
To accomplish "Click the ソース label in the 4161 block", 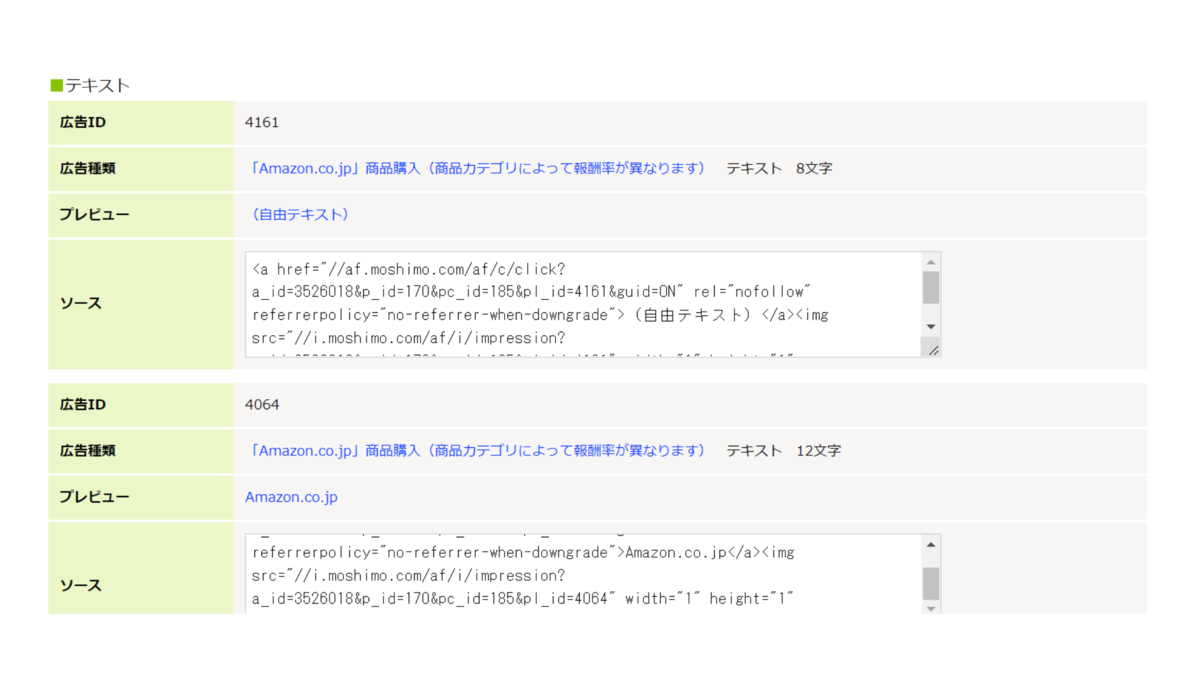I will click(x=80, y=303).
